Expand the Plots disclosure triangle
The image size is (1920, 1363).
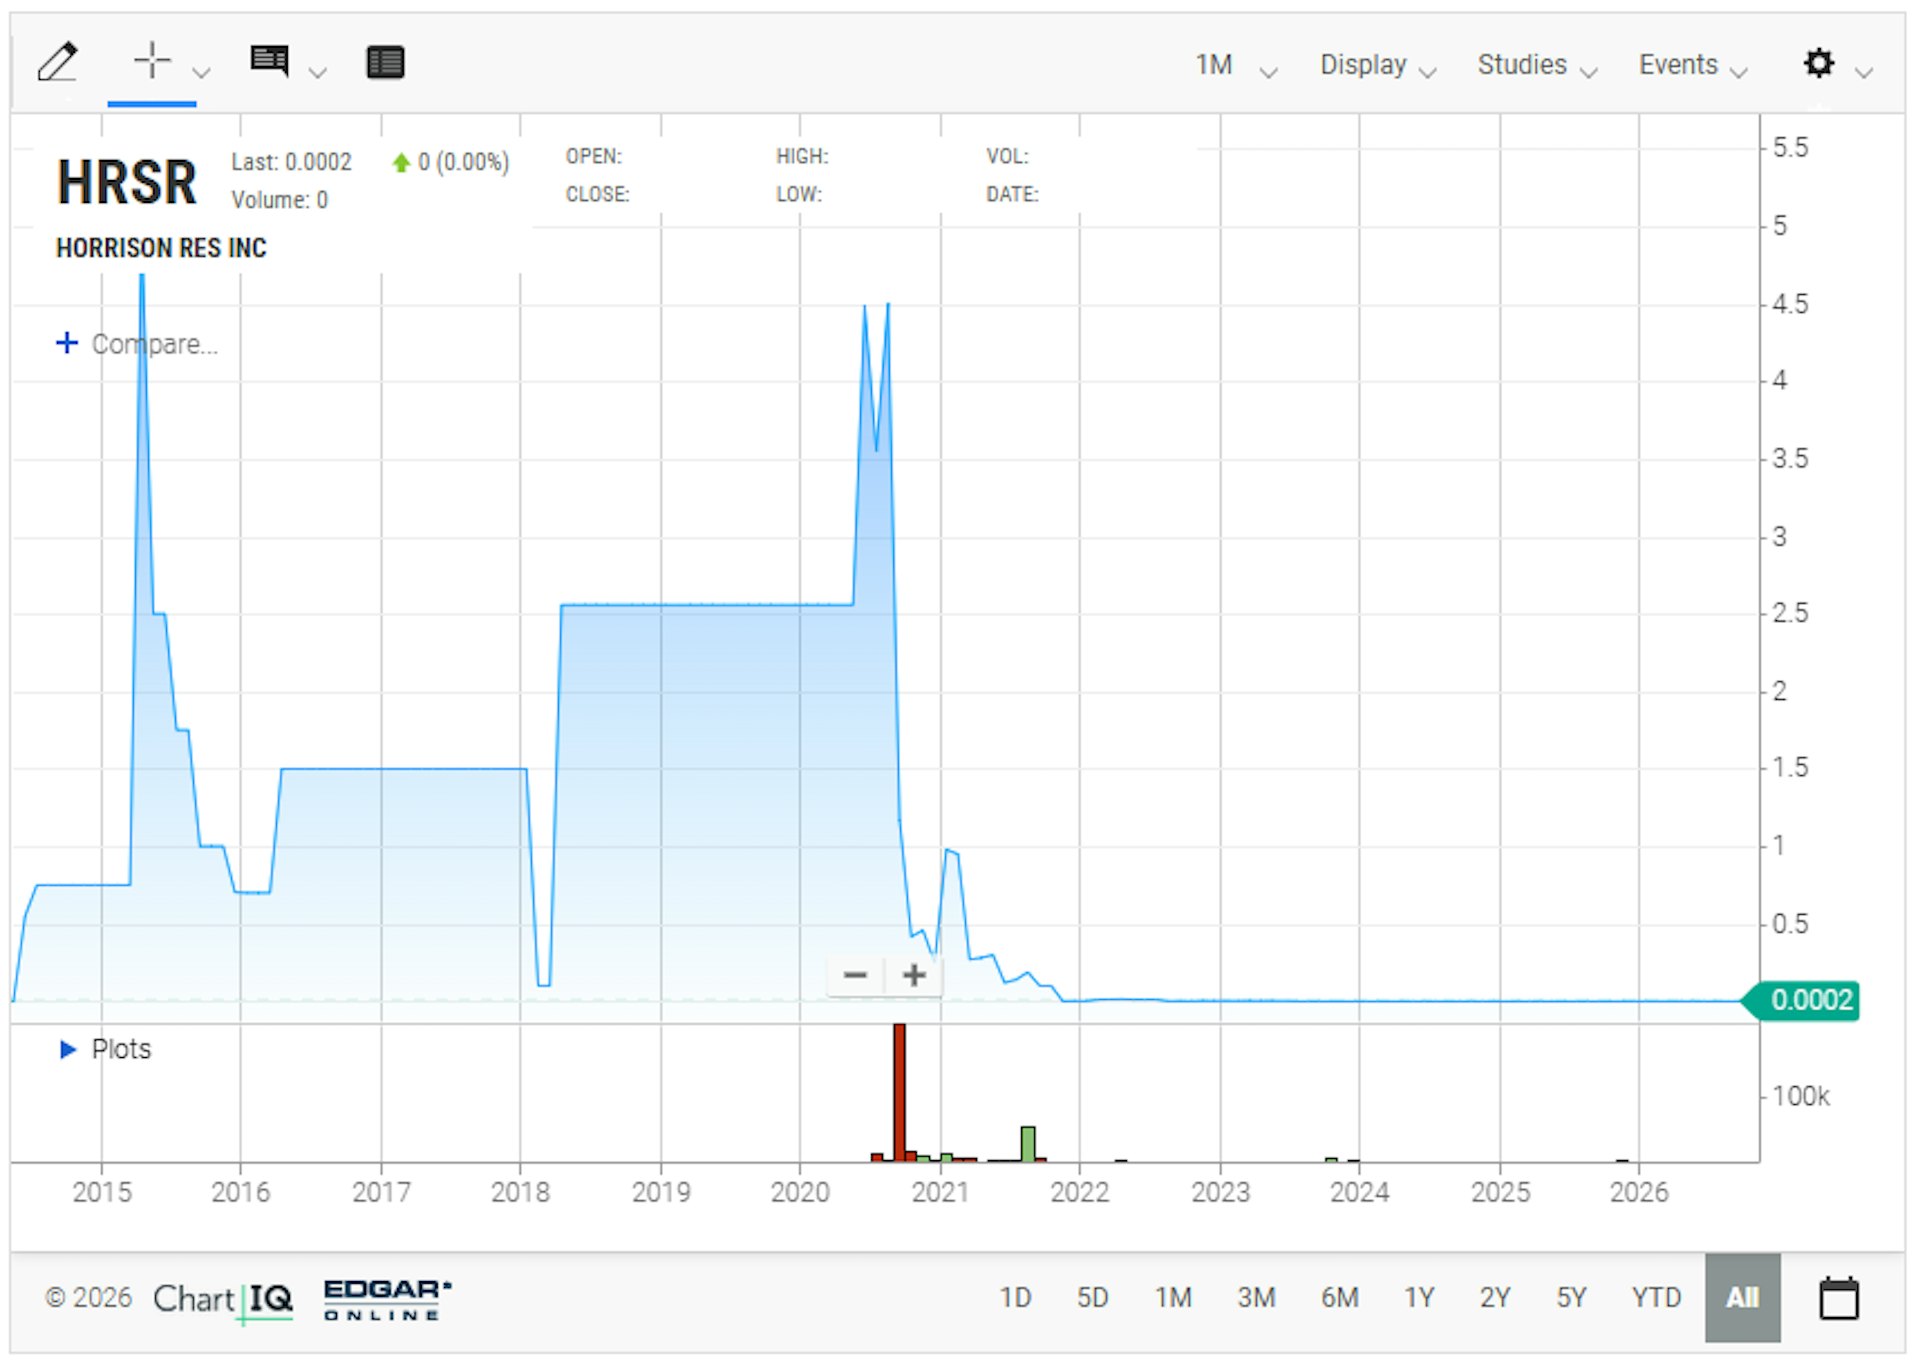(68, 1049)
